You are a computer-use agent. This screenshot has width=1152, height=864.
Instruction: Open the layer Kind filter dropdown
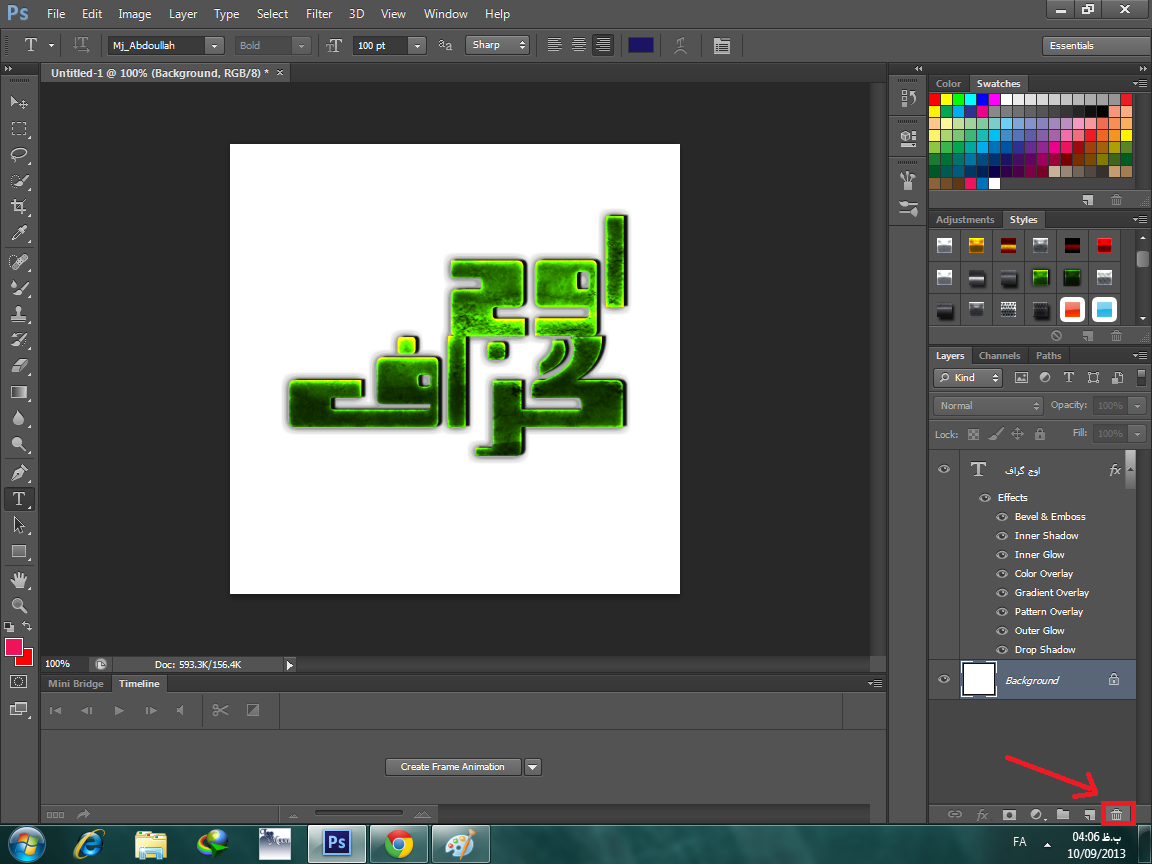point(968,378)
